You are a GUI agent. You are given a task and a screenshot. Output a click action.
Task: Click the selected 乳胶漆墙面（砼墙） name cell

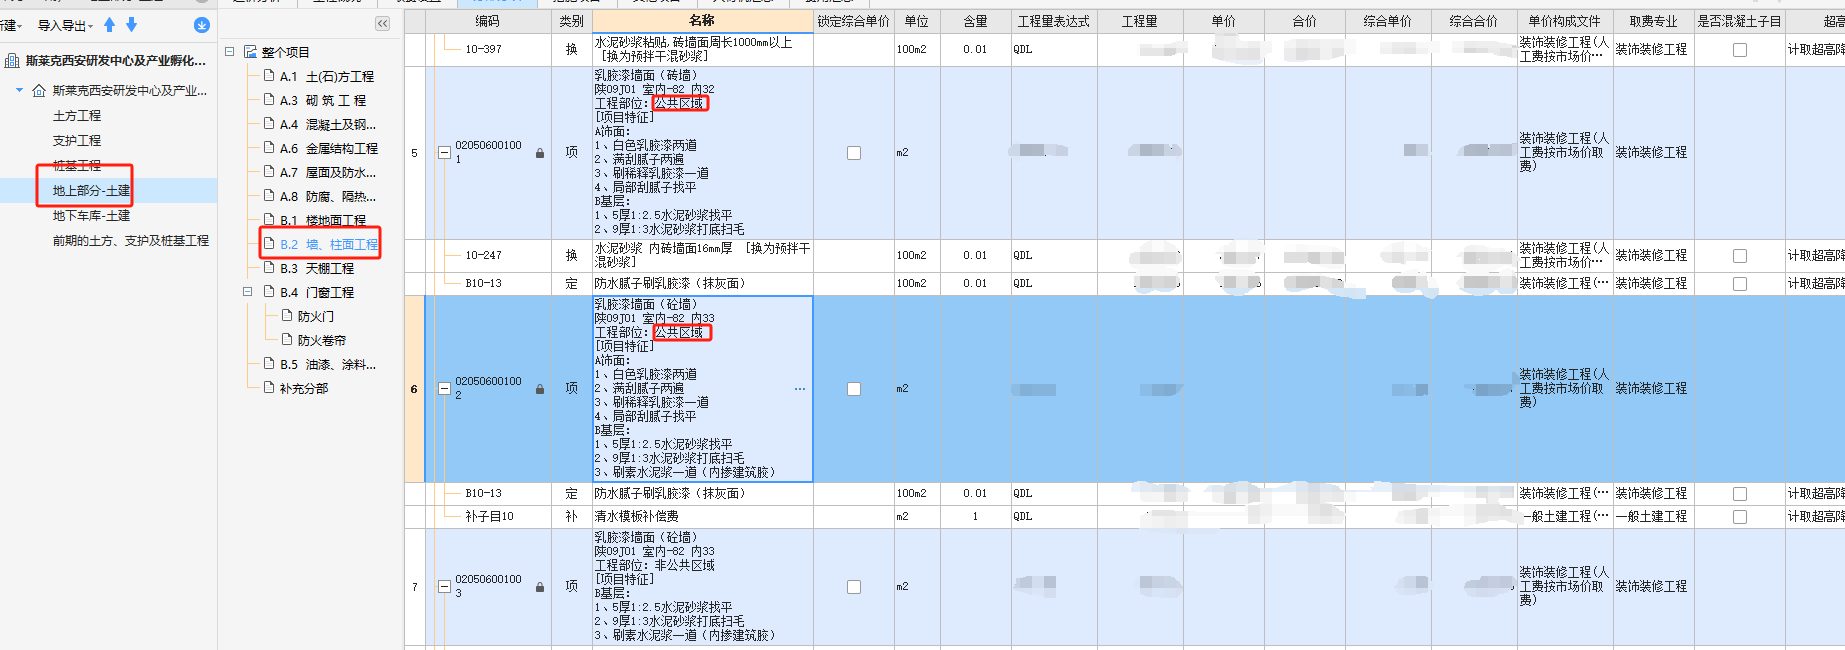(x=702, y=389)
